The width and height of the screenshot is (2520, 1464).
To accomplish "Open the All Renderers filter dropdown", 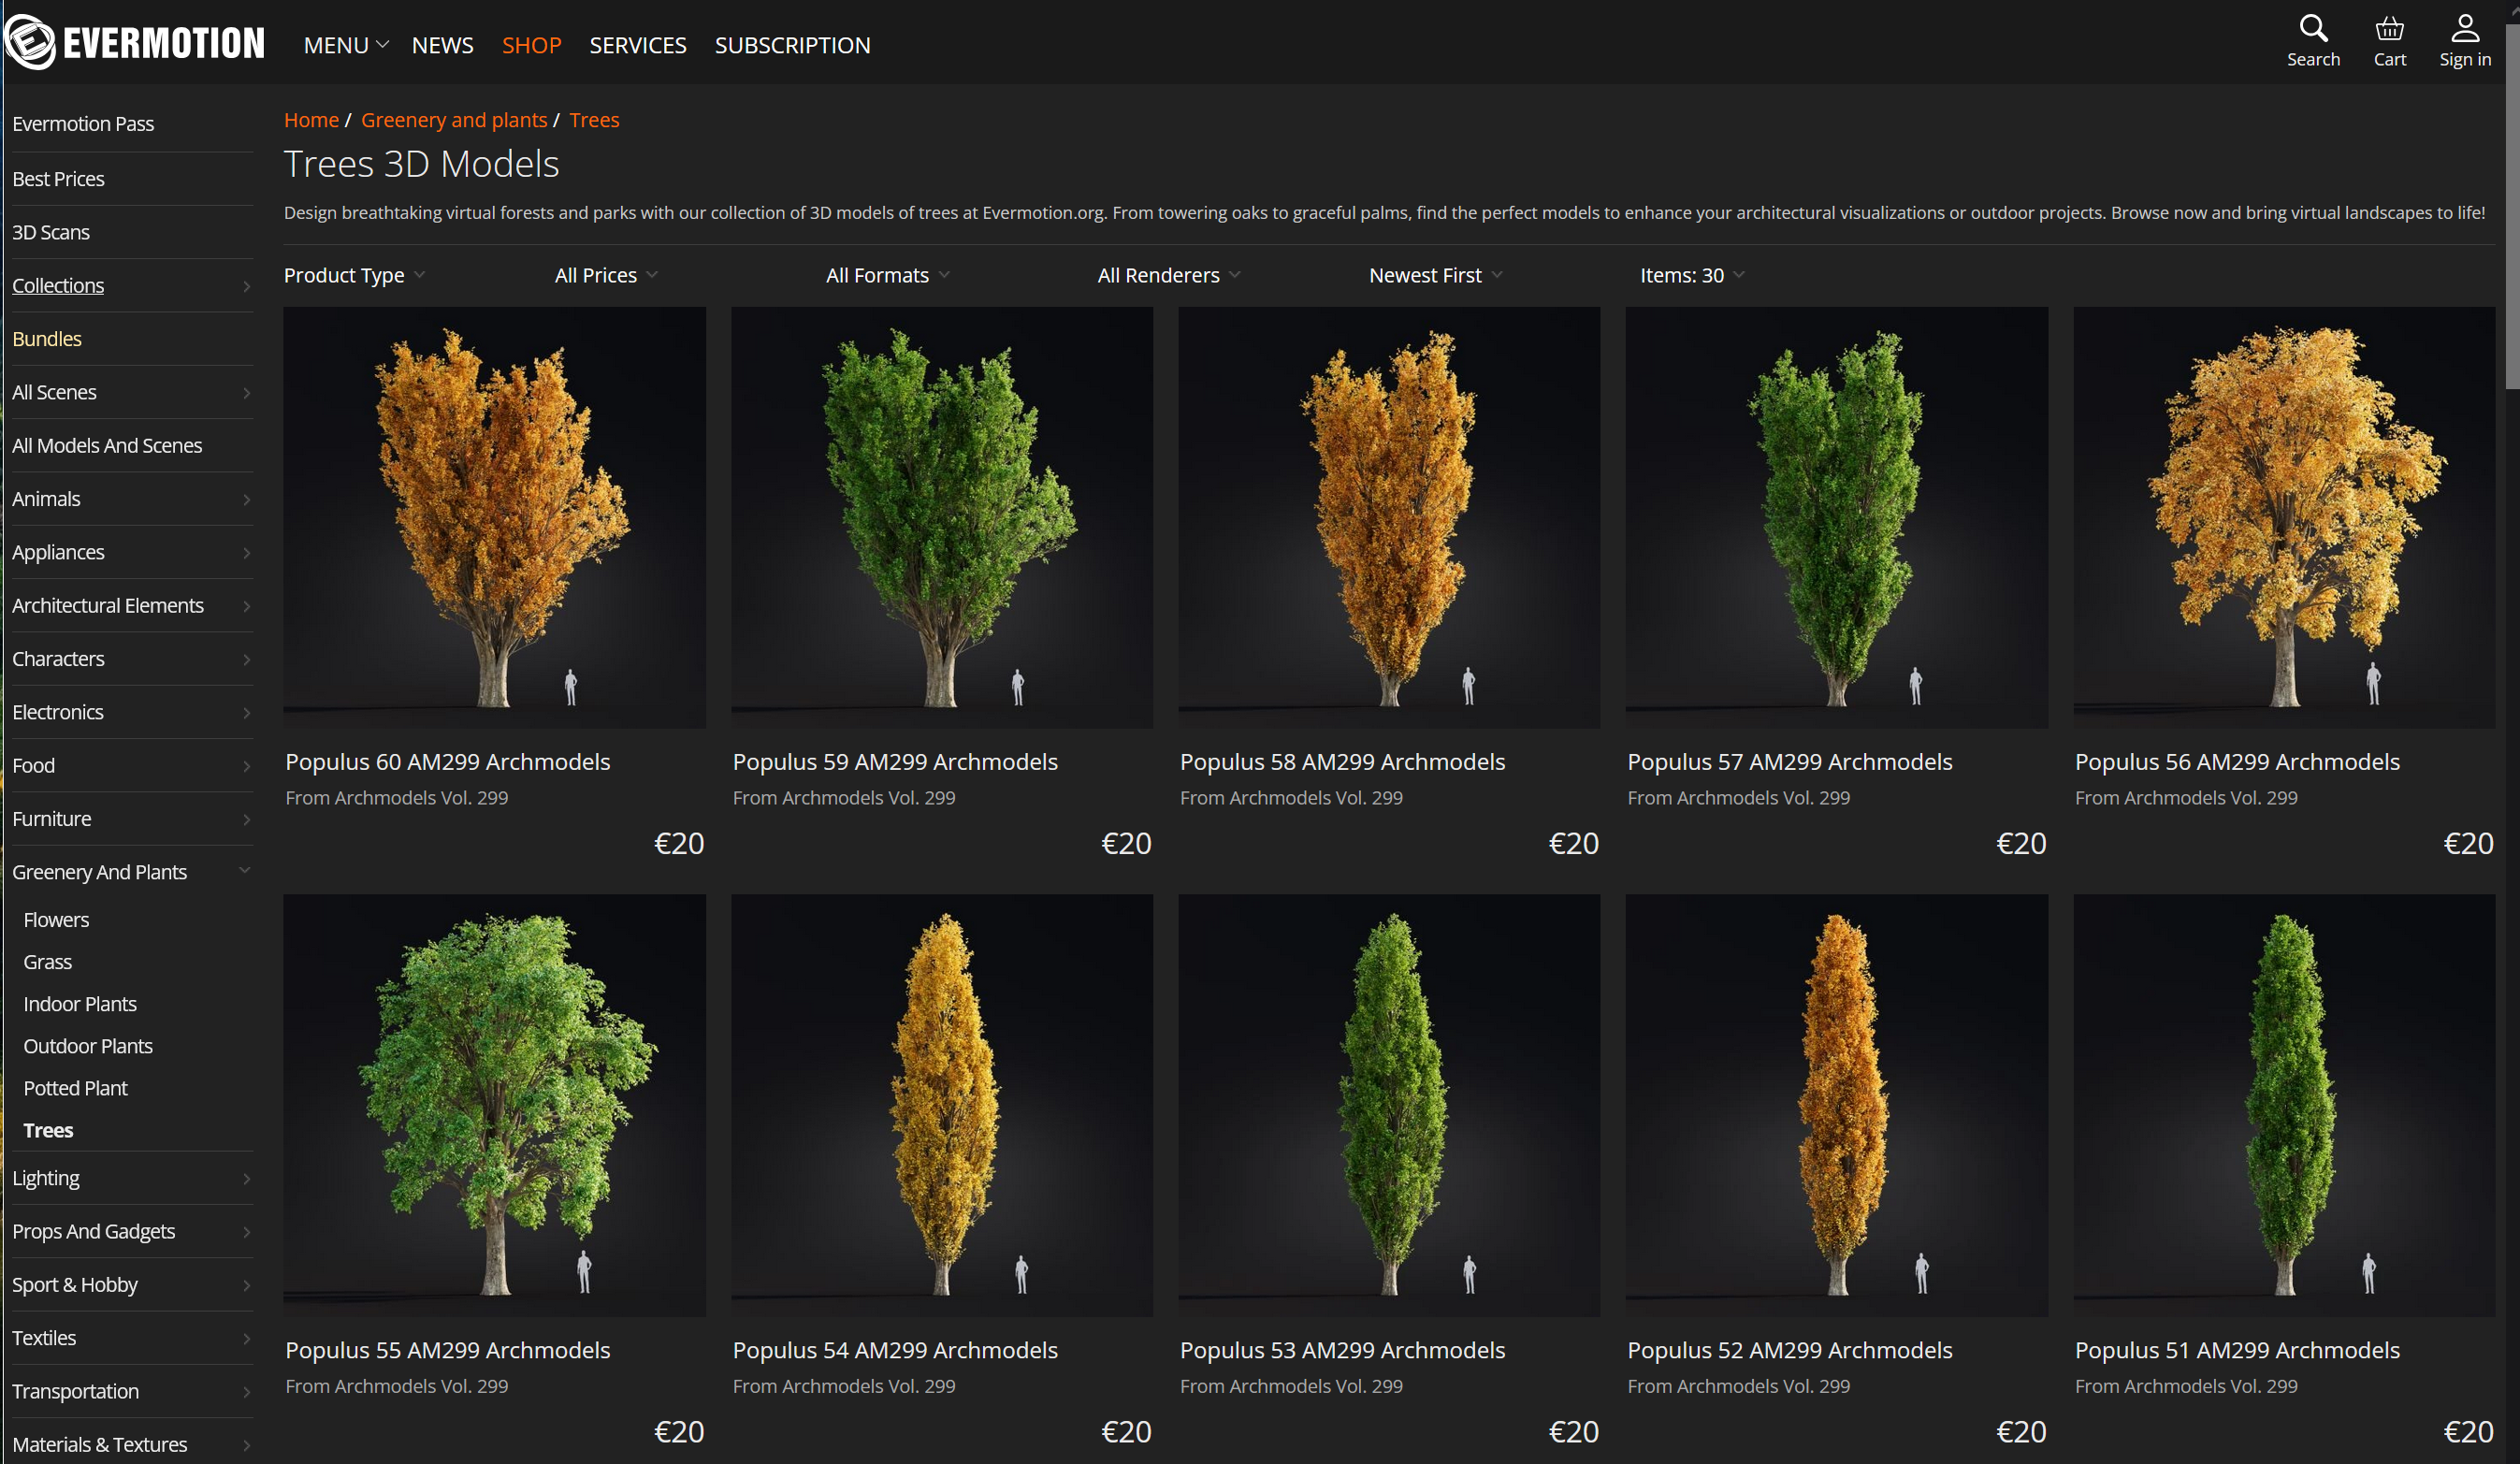I will click(1169, 275).
